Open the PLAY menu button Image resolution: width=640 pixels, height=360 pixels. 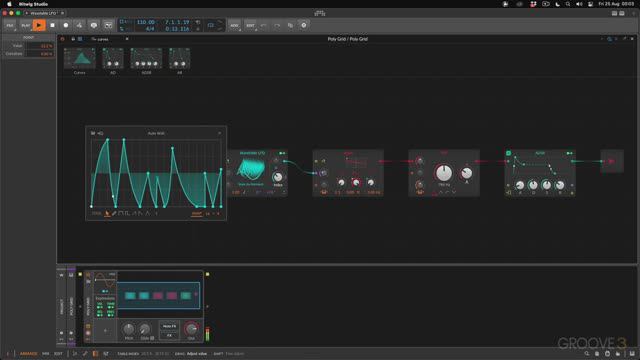tap(25, 25)
